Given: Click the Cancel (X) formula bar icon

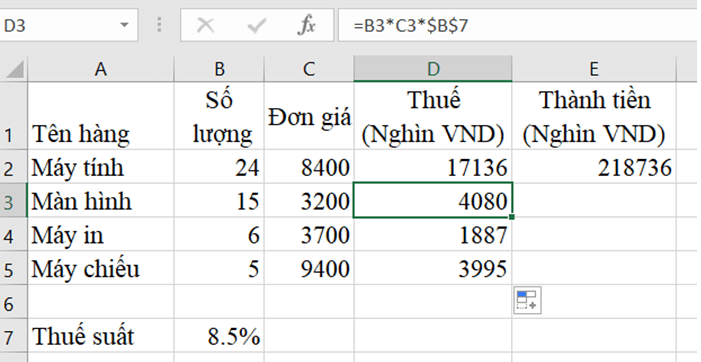Looking at the screenshot, I should (205, 25).
